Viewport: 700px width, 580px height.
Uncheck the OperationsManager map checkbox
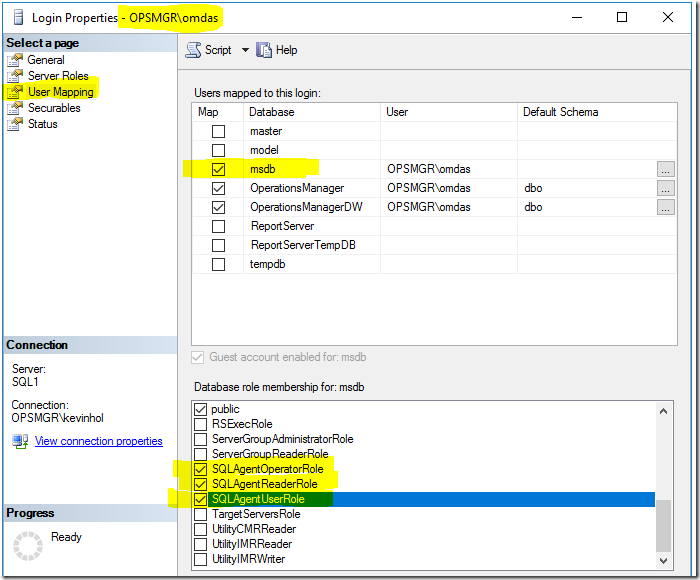pos(218,188)
